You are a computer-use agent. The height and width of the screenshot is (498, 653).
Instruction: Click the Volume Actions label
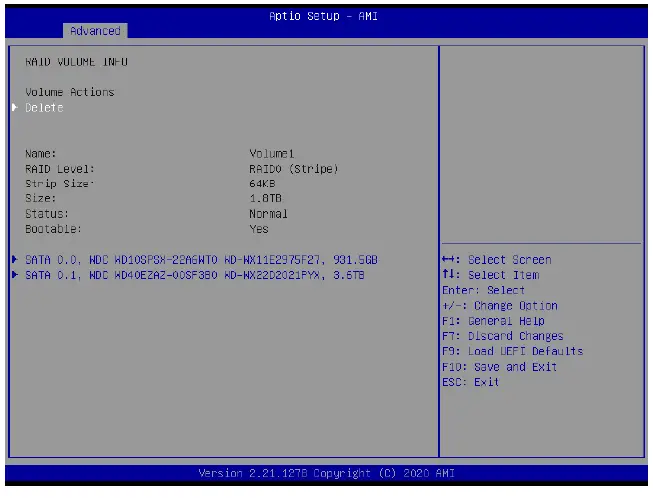tap(70, 92)
